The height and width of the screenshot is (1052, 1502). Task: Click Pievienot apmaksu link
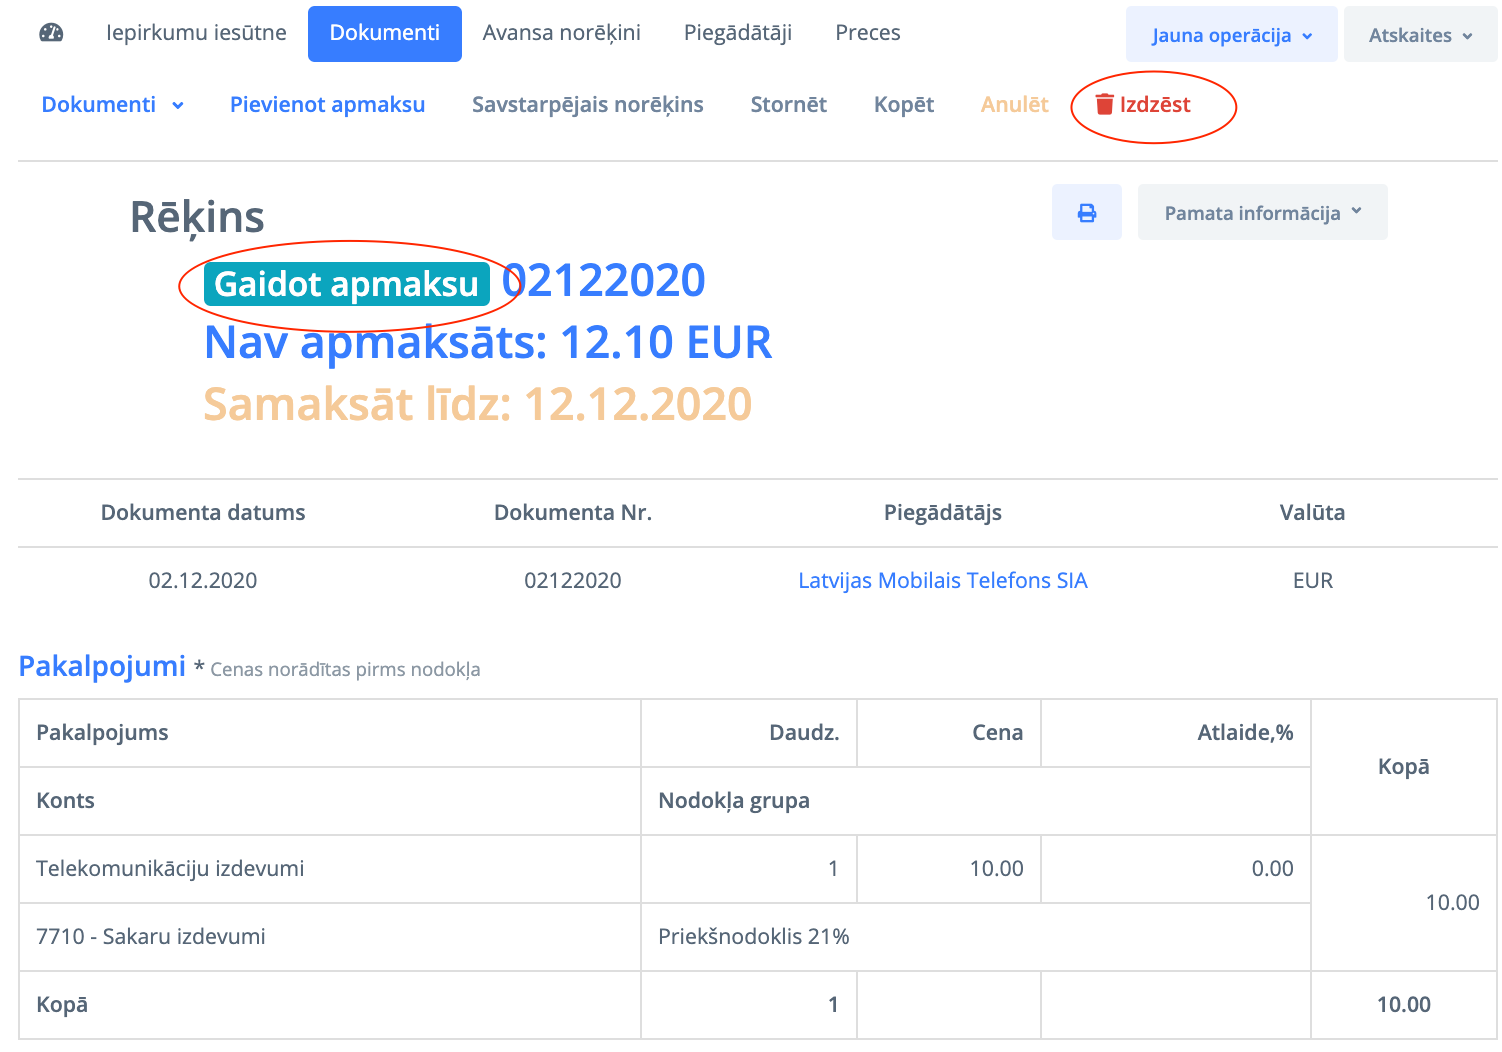(x=327, y=105)
